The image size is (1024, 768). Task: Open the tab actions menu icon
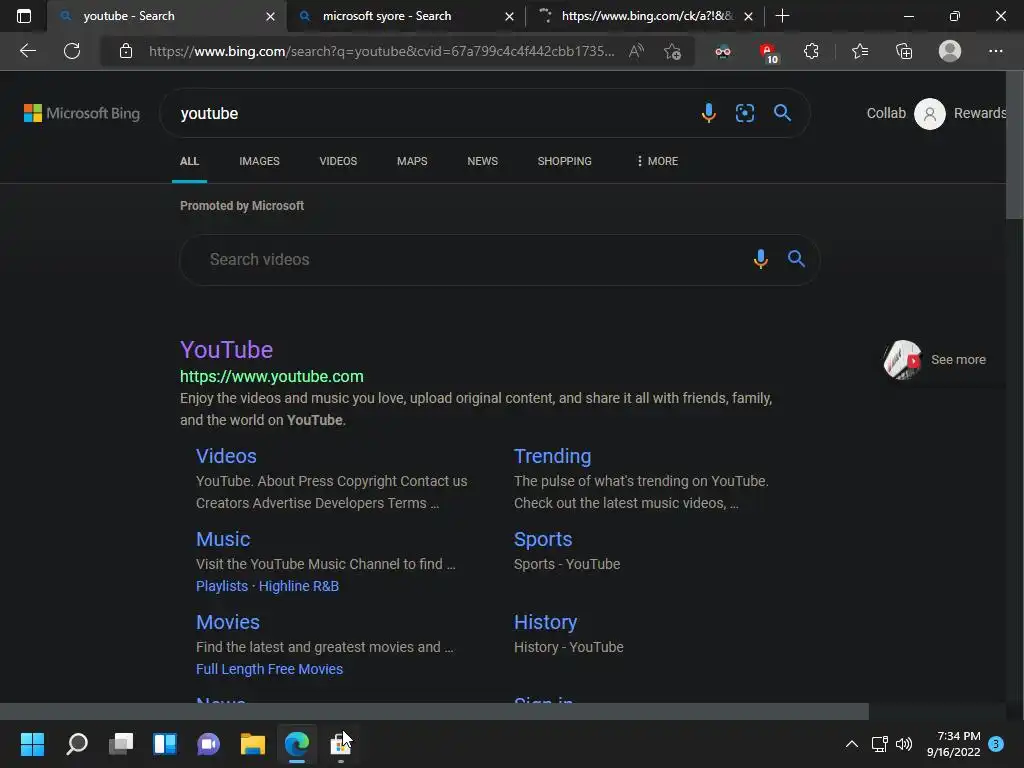pos(24,16)
